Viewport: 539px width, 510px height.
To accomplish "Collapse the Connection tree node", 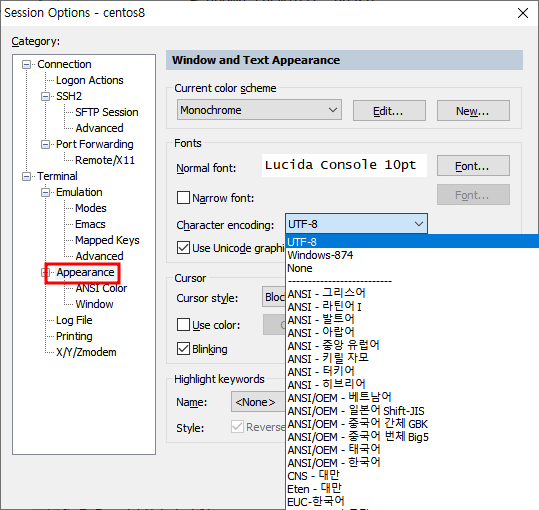I will 26,65.
